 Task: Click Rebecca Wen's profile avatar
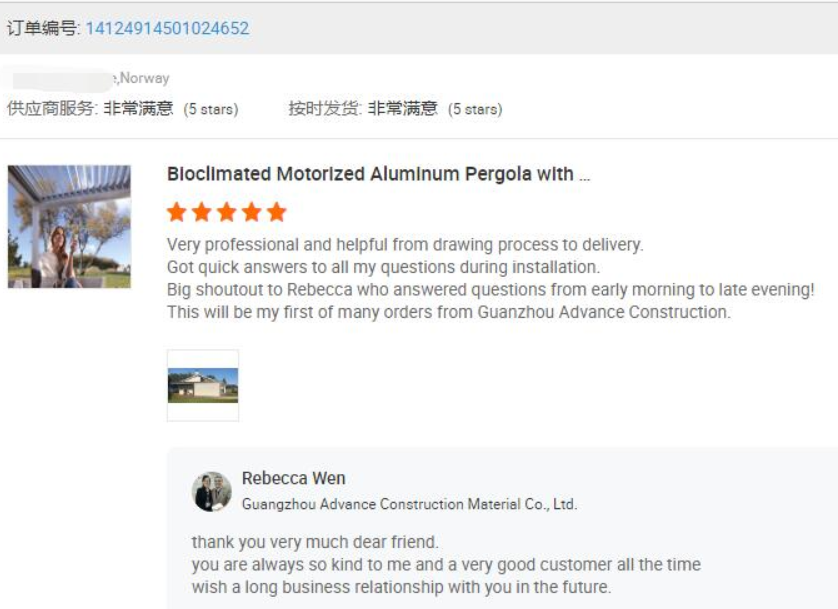(212, 491)
